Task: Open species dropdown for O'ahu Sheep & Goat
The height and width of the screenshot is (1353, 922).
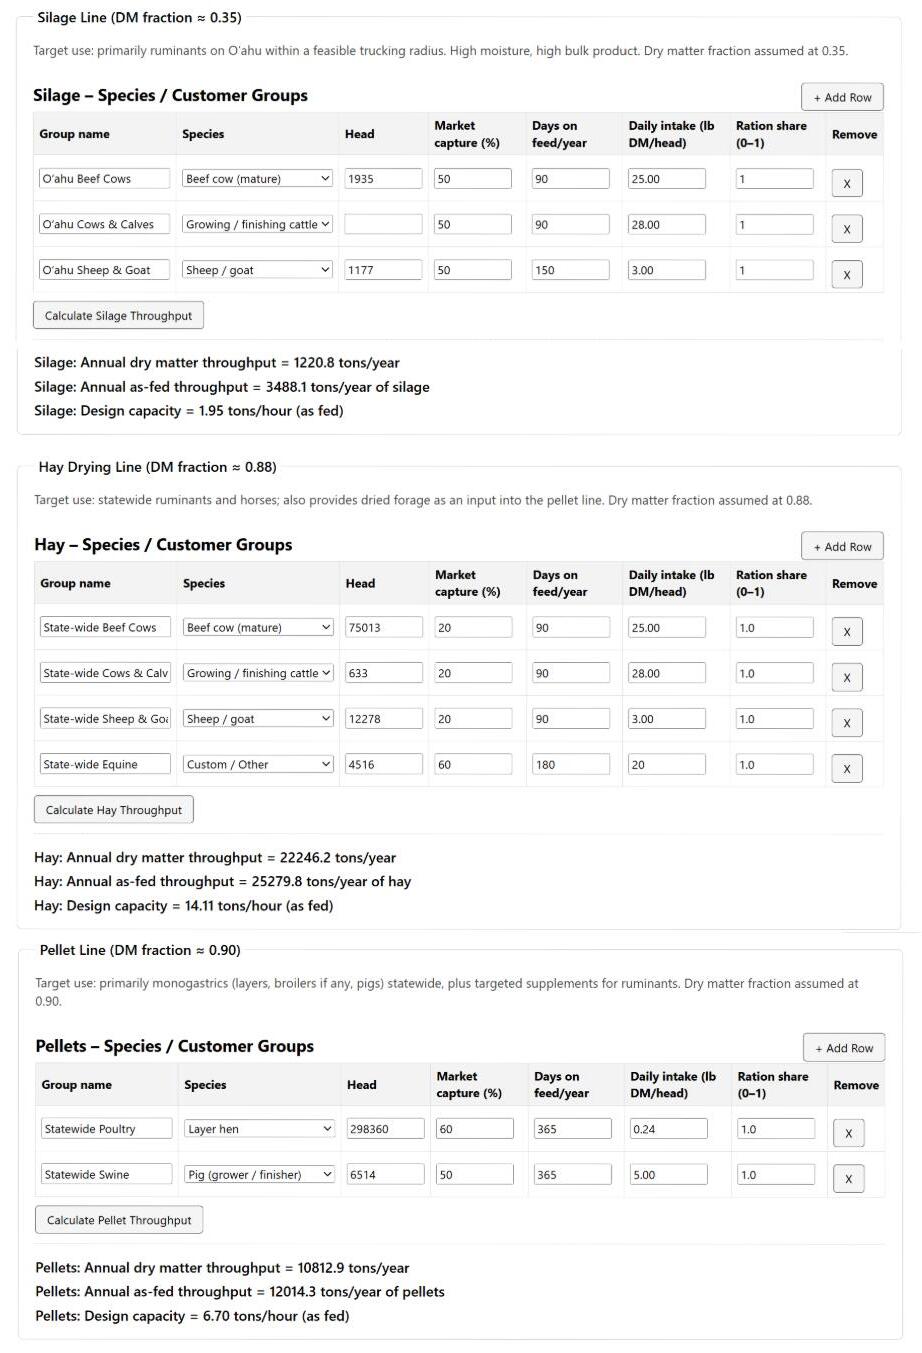Action: click(x=257, y=270)
